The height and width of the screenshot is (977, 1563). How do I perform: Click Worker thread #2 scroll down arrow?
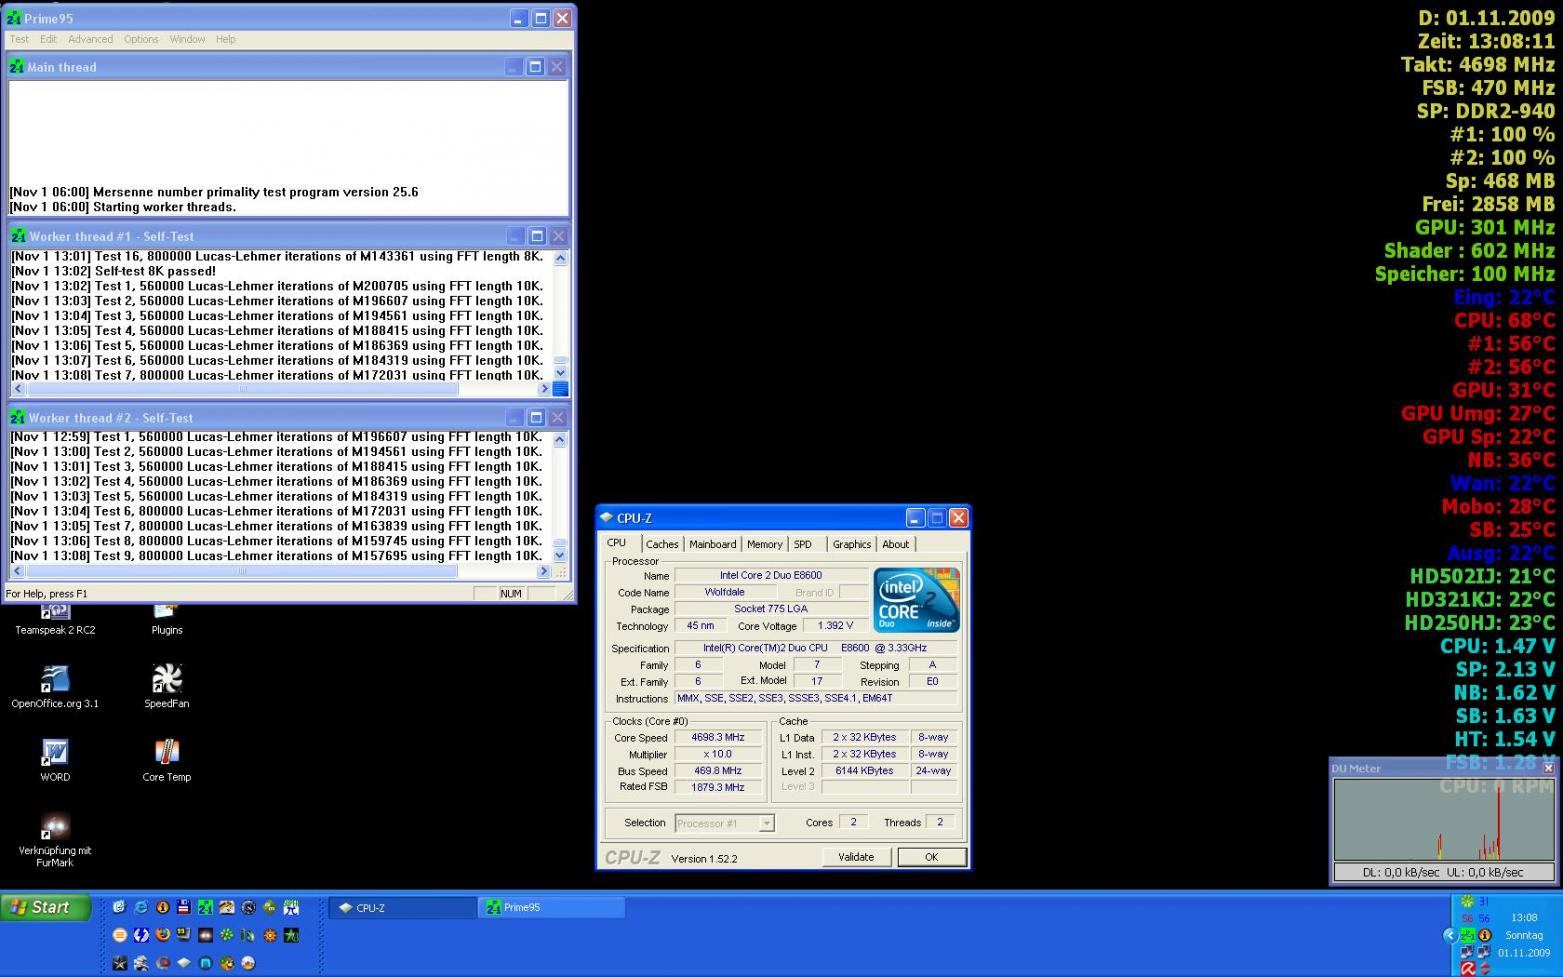pos(559,555)
